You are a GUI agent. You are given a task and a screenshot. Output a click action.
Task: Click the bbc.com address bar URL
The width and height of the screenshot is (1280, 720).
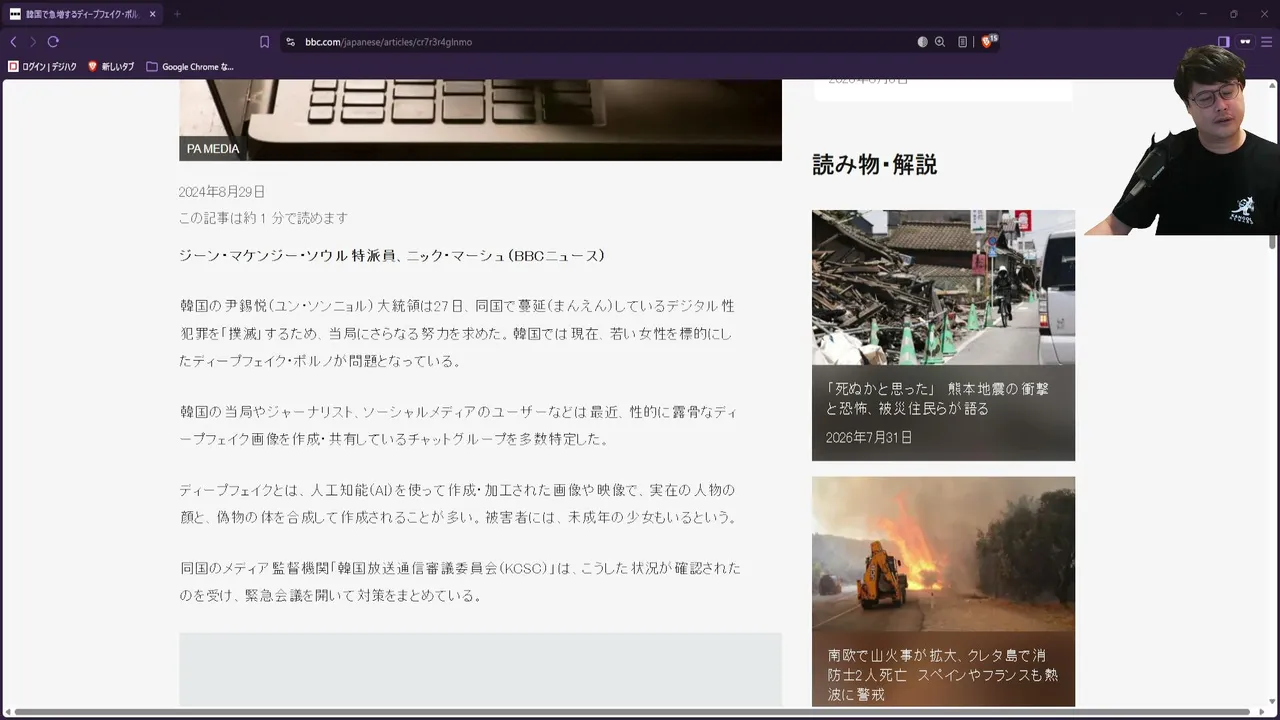click(388, 42)
